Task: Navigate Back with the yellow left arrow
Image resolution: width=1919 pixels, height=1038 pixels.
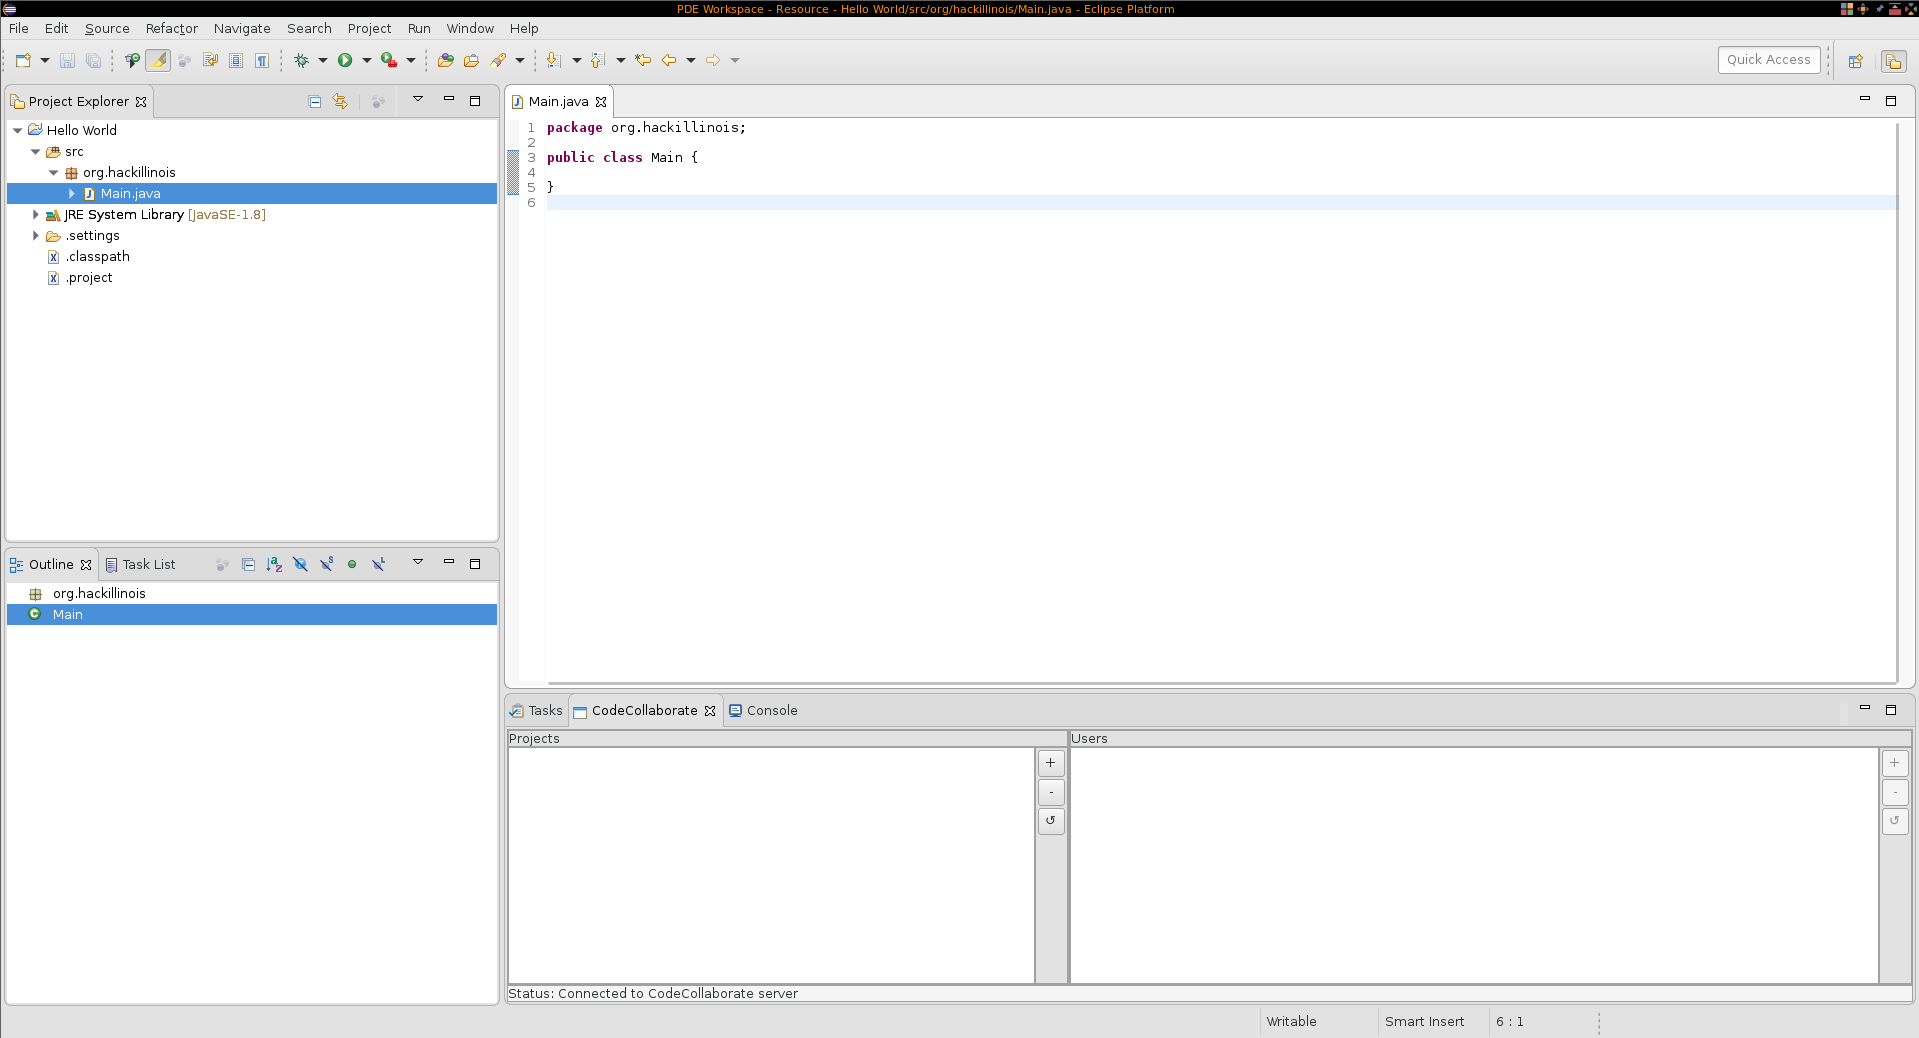Action: pyautogui.click(x=669, y=60)
